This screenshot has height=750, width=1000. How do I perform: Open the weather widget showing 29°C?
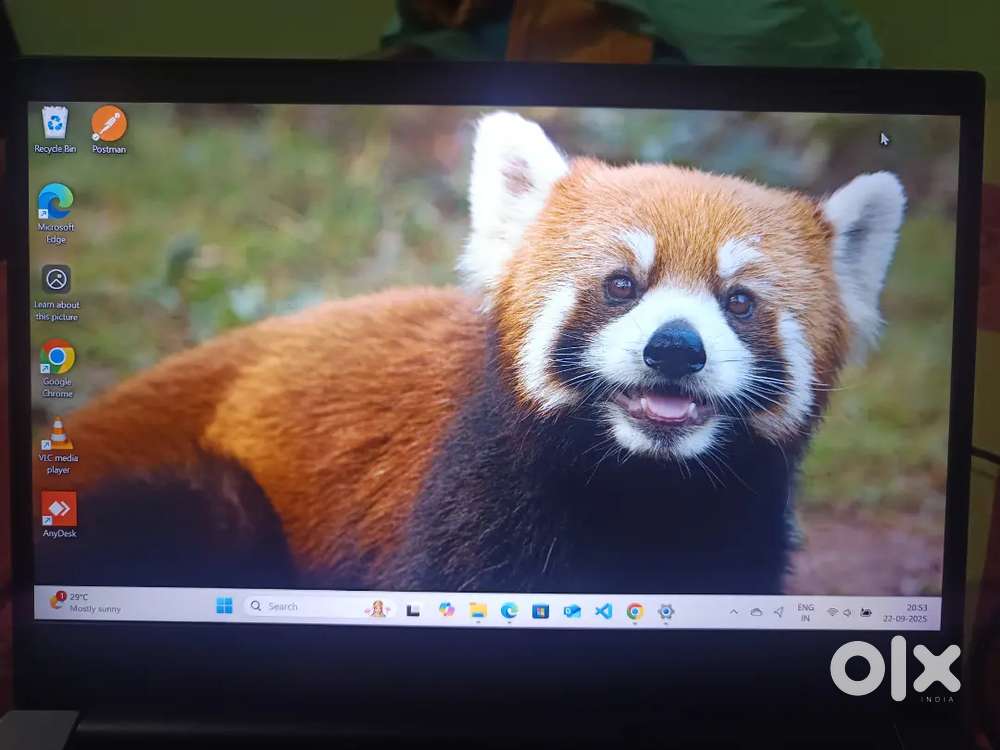85,602
